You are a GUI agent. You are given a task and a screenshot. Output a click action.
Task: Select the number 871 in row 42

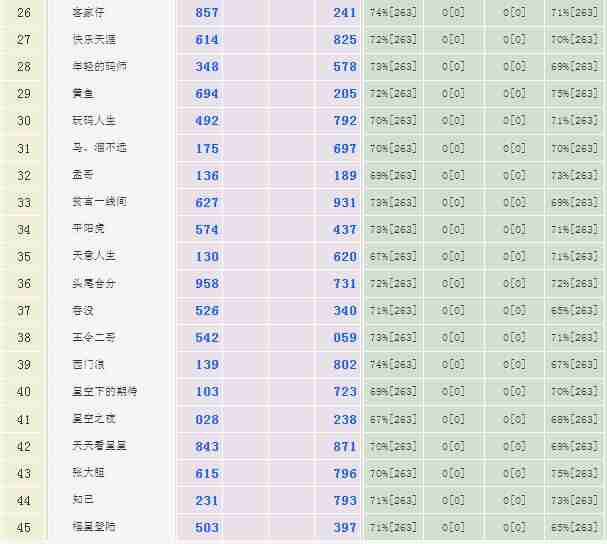[x=345, y=446]
